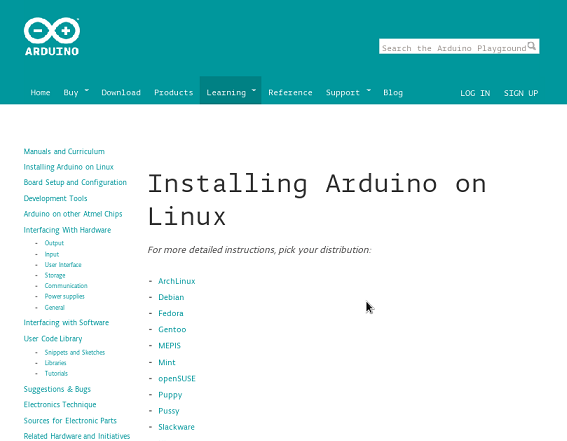Expand the Support dropdown arrow
567x441 pixels.
[369, 89]
